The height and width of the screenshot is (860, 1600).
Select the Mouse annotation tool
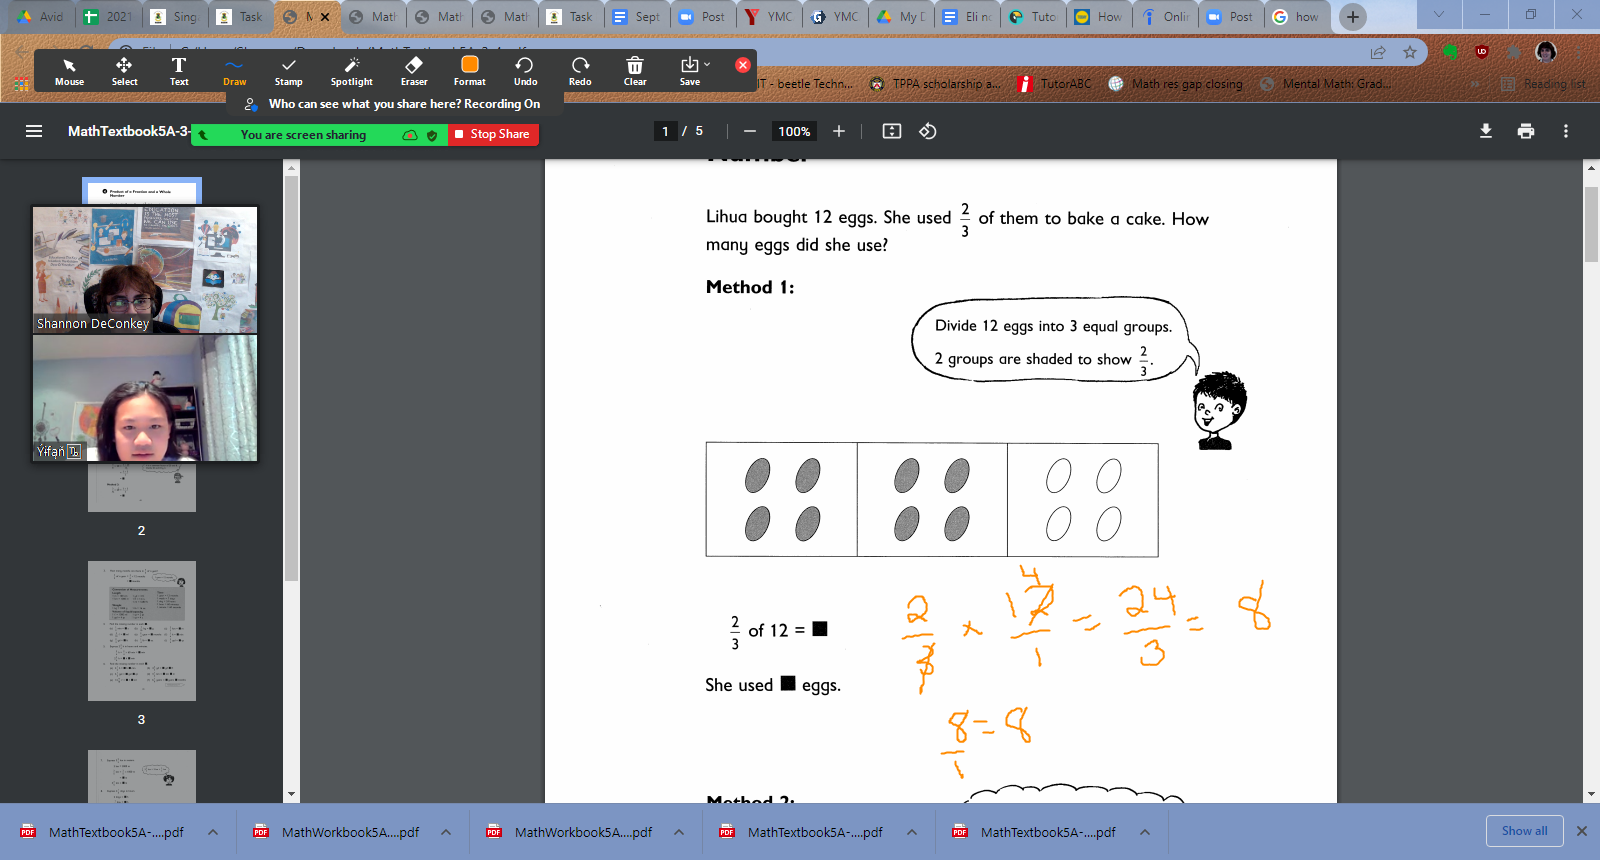pyautogui.click(x=69, y=71)
